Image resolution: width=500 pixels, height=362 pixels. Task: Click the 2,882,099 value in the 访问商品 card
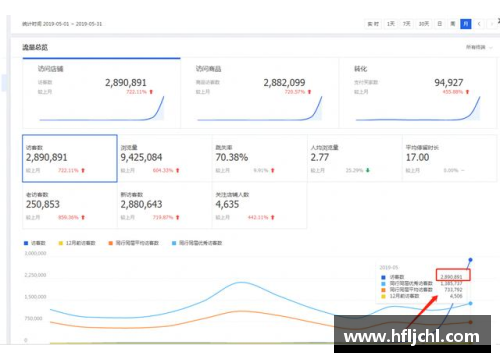coord(284,83)
